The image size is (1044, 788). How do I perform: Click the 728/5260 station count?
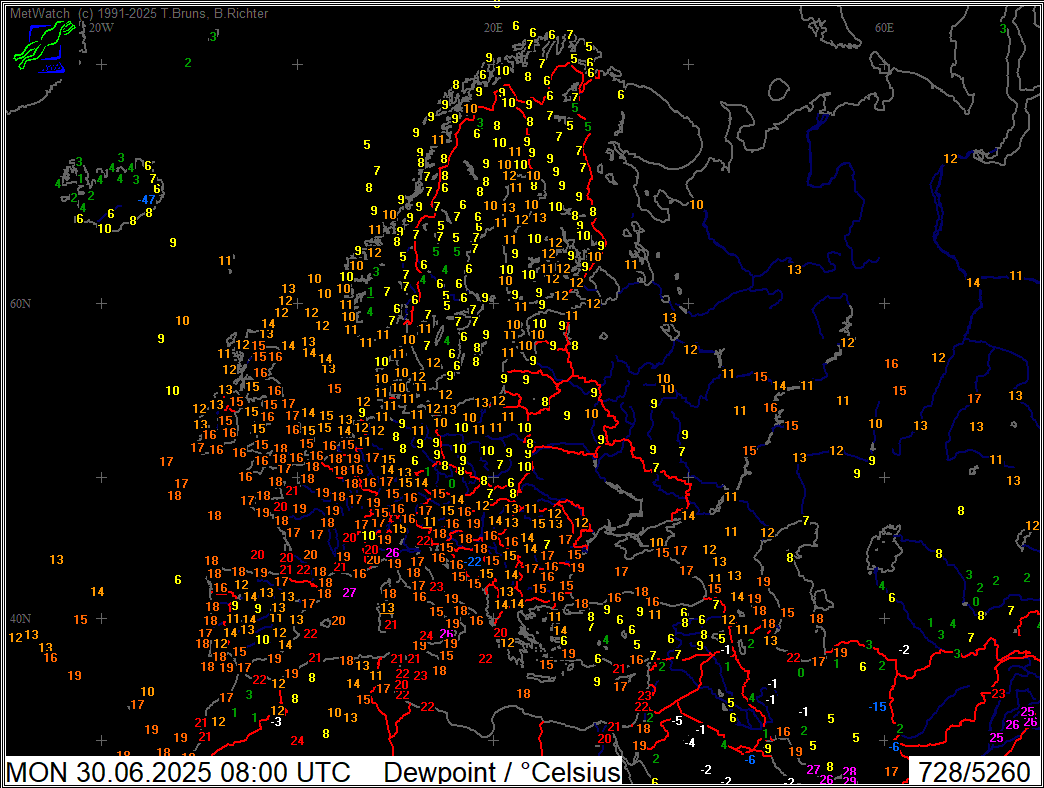(974, 772)
